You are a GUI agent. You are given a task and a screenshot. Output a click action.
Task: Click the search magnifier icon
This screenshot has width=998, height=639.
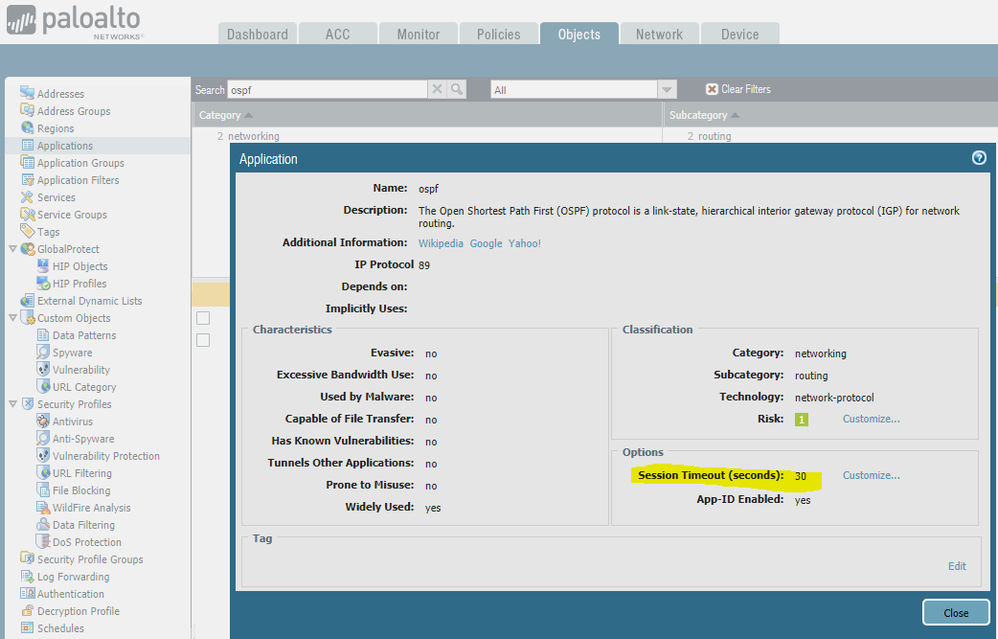(457, 90)
